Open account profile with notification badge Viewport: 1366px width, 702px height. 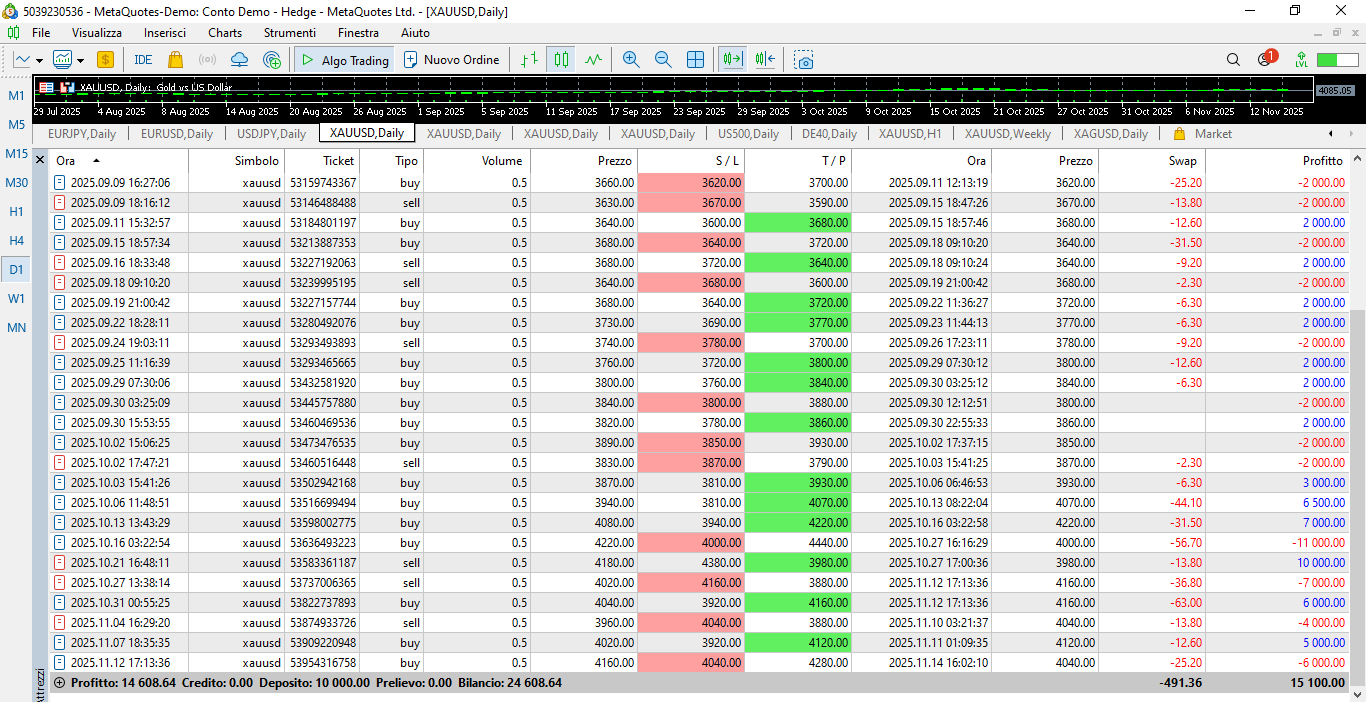click(x=1266, y=59)
